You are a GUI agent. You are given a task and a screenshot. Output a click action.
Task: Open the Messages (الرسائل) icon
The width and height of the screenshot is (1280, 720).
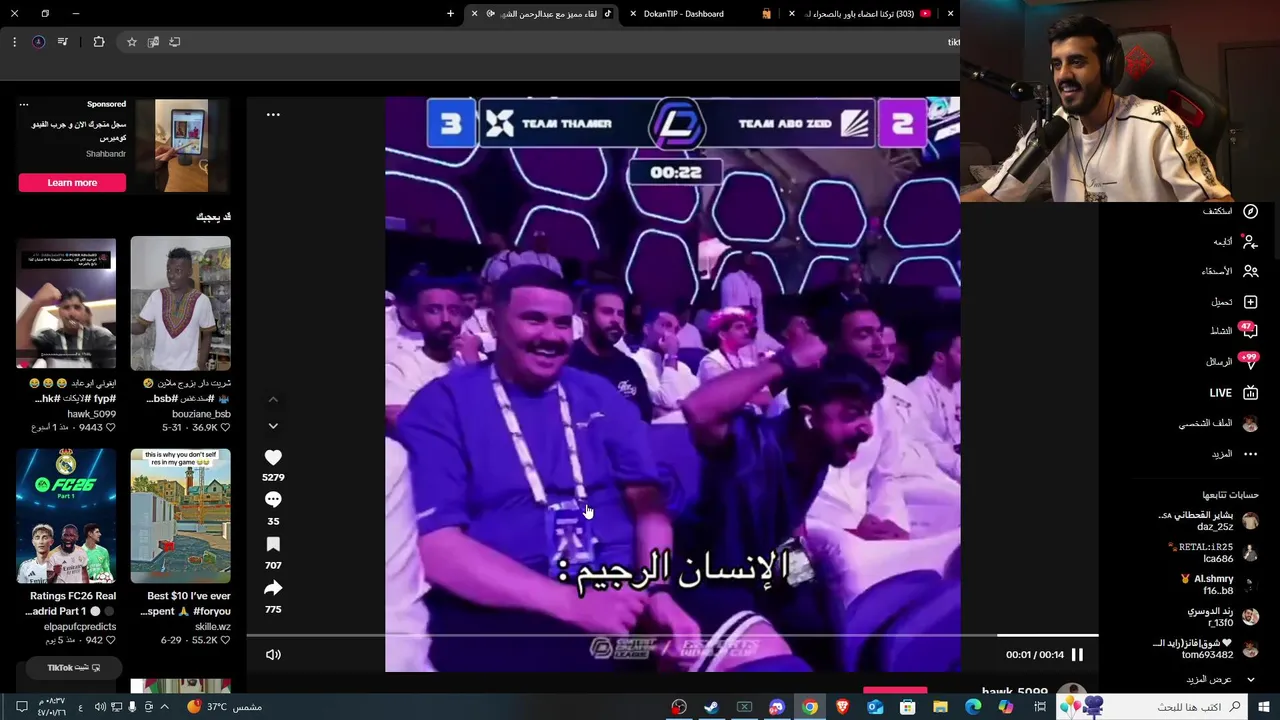[x=1248, y=361]
